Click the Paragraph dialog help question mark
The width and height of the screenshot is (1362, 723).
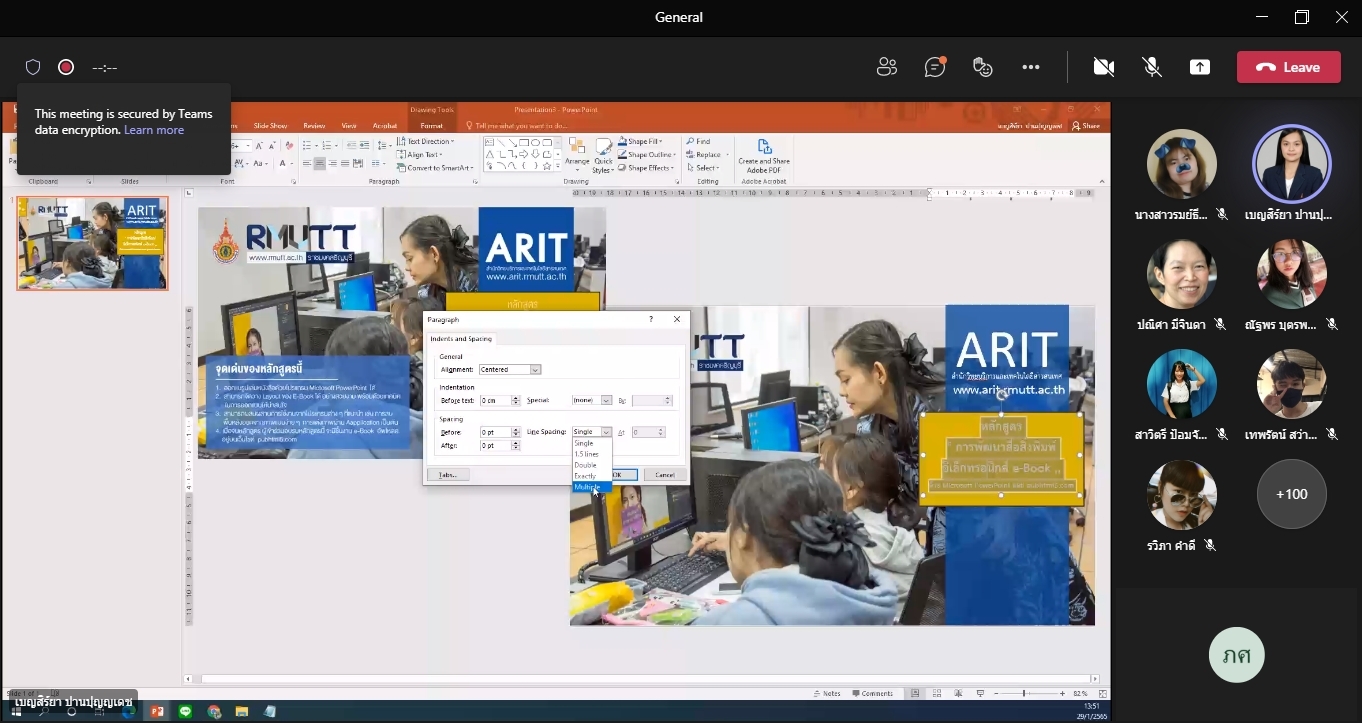[x=651, y=319]
